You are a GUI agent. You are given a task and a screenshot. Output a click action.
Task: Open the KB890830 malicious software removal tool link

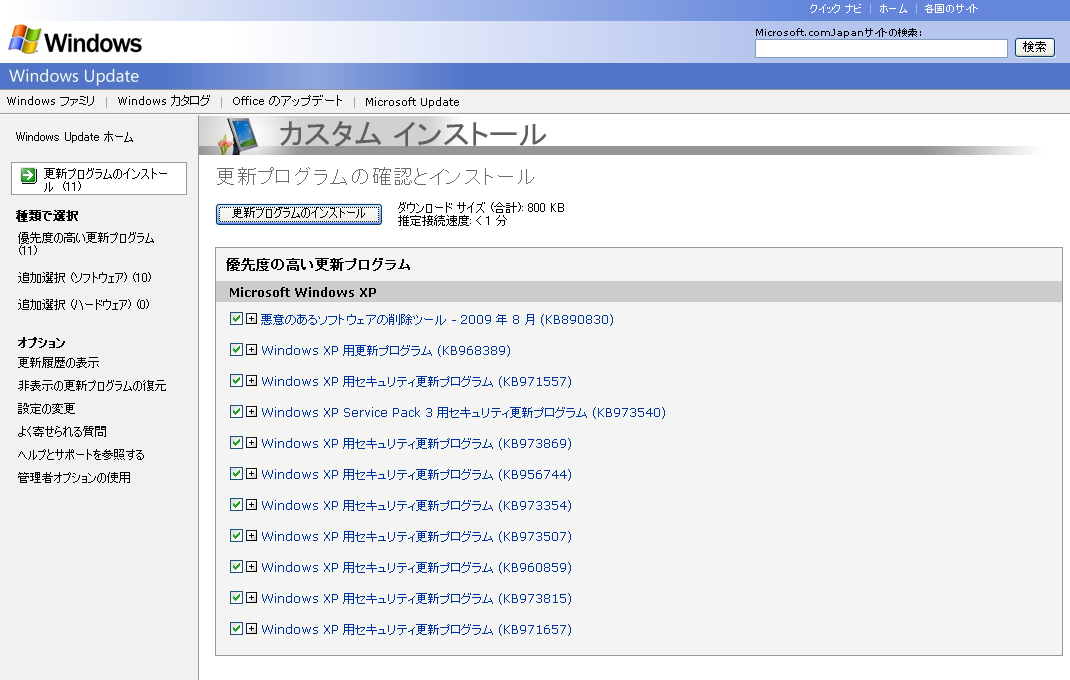(x=437, y=320)
